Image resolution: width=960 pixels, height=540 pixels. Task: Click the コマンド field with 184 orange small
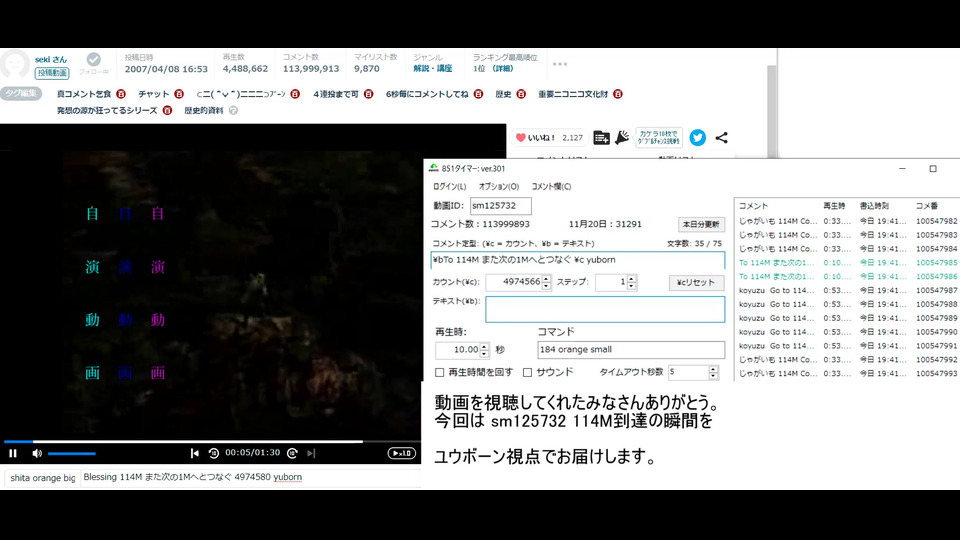(x=631, y=350)
